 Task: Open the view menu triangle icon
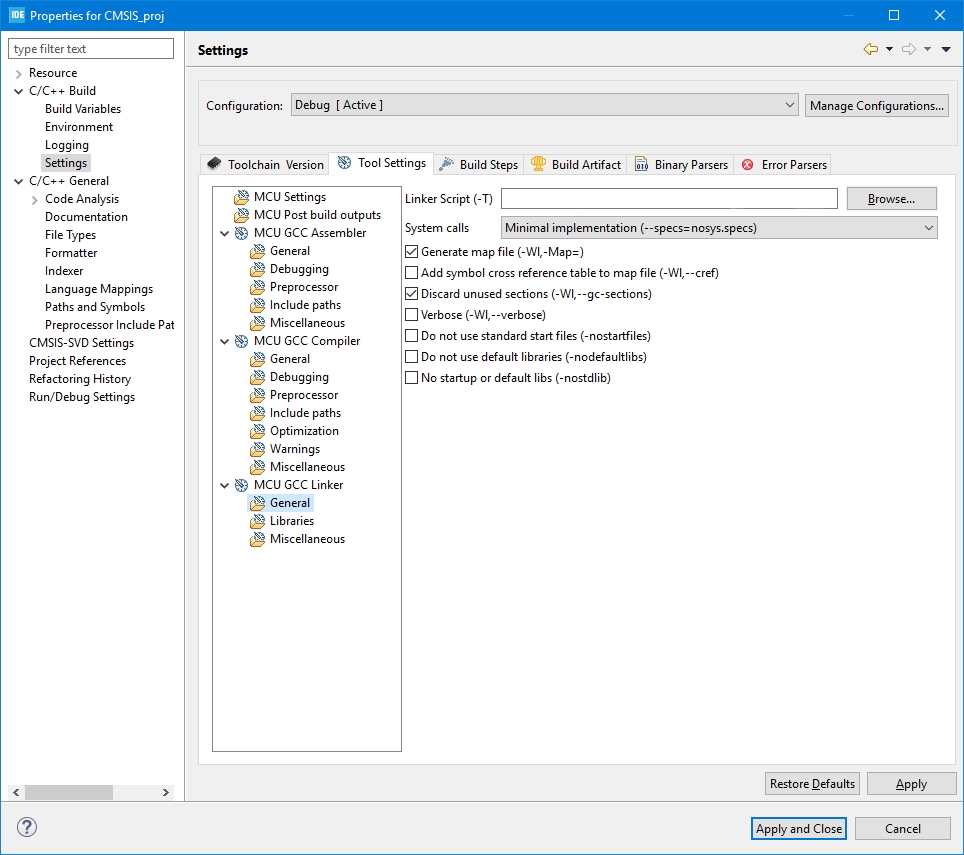pyautogui.click(x=946, y=50)
